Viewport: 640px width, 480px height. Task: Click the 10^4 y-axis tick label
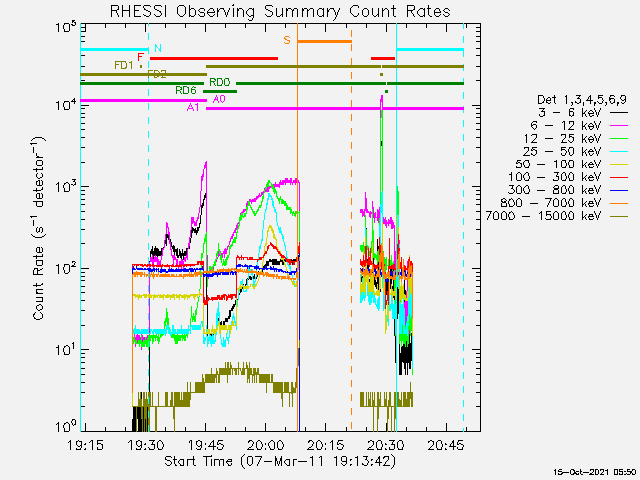(x=65, y=107)
